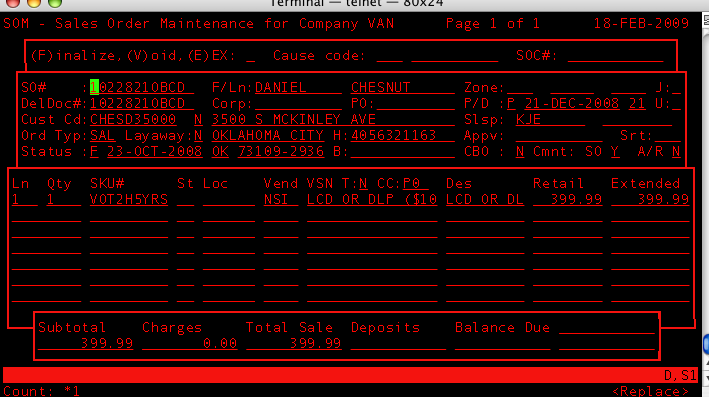The image size is (709, 397).
Task: Click the state field OK
Action: 220,151
